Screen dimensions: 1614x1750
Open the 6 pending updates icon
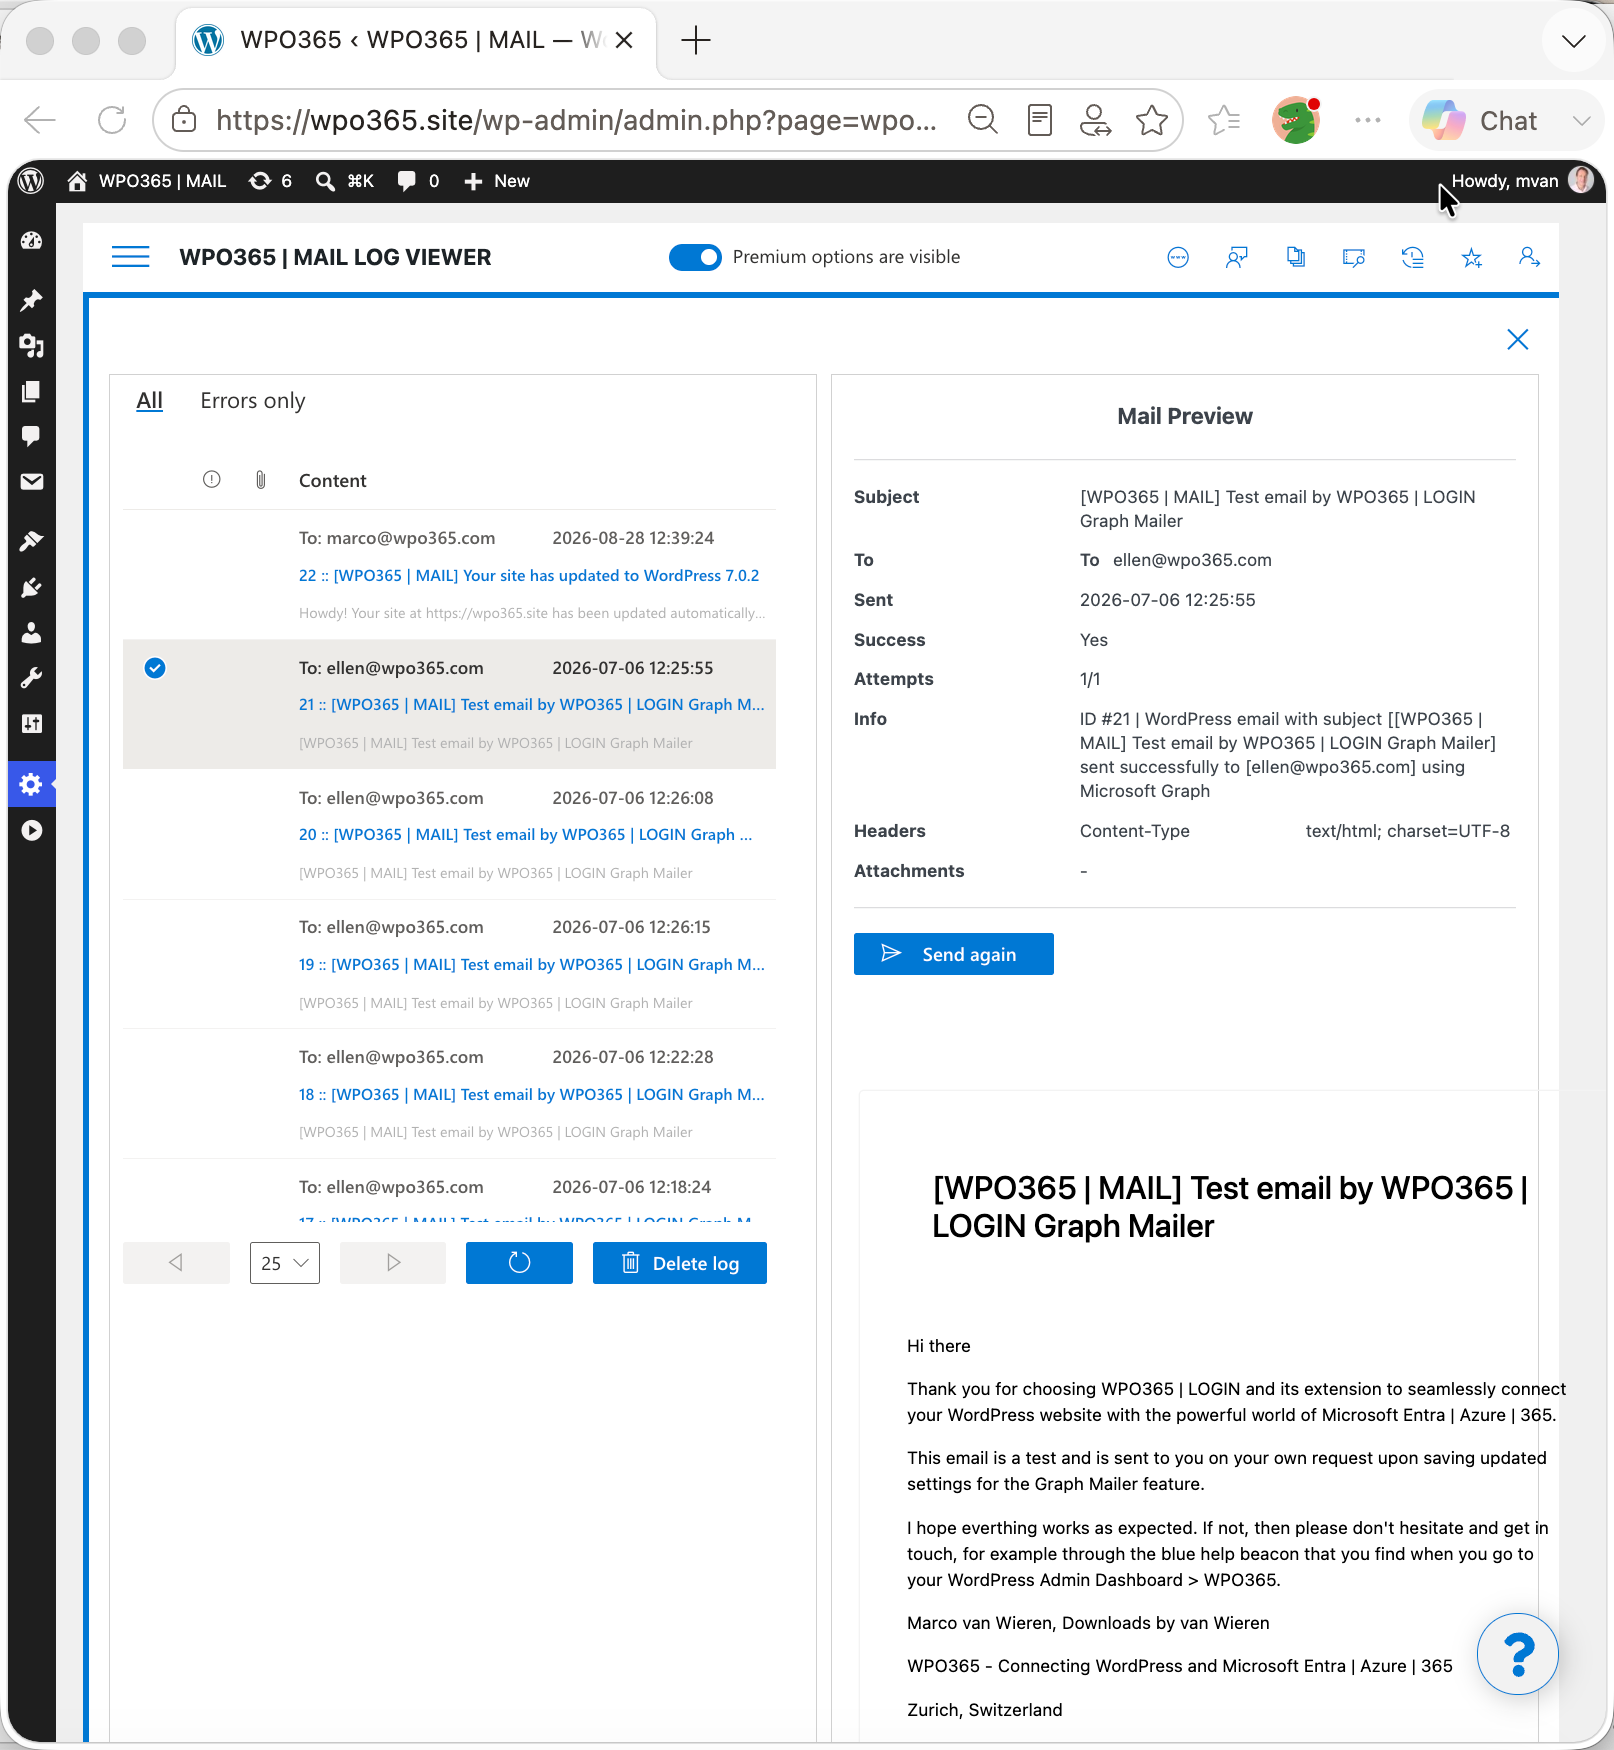tap(271, 181)
